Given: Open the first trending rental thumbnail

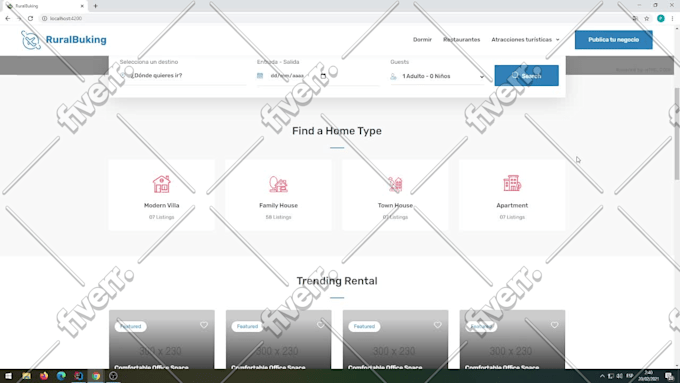Looking at the screenshot, I should [x=162, y=340].
